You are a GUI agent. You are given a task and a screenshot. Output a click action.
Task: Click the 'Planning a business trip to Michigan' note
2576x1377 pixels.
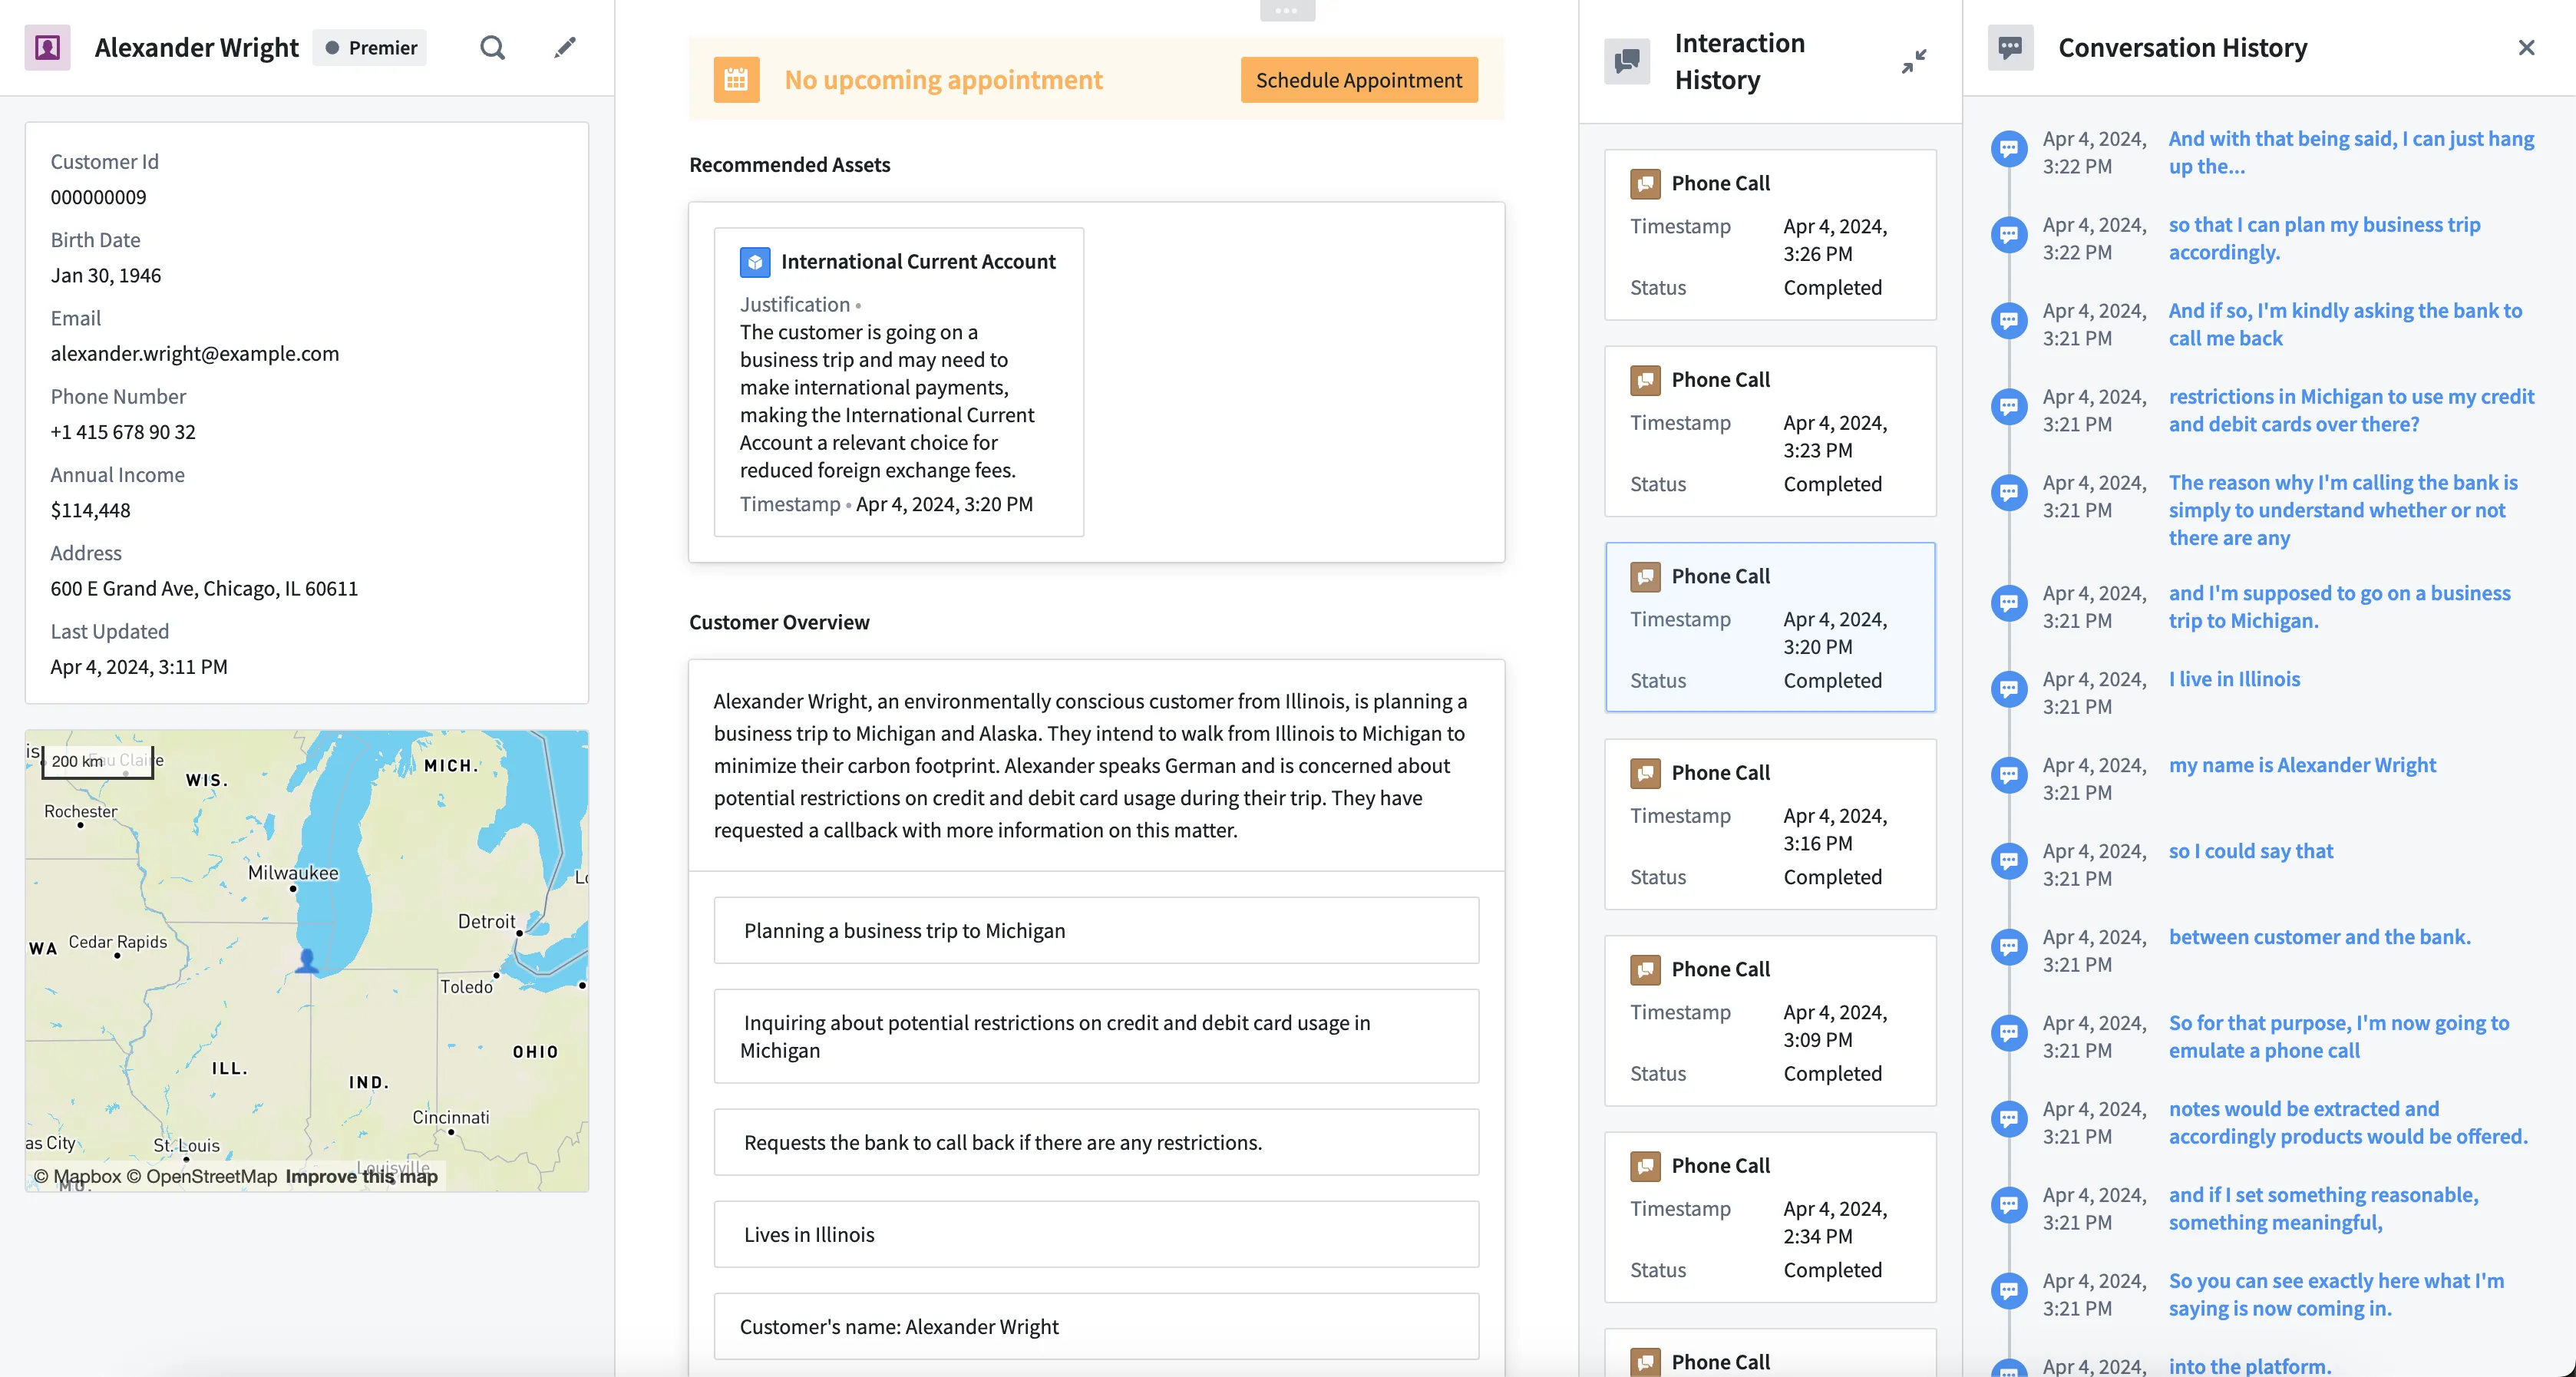click(x=1096, y=930)
